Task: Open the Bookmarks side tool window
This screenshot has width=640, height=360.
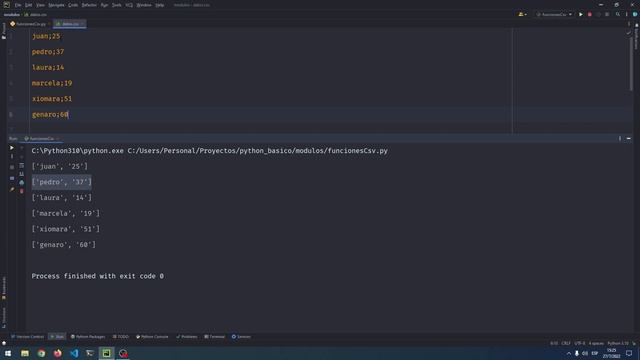Action: 4,288
